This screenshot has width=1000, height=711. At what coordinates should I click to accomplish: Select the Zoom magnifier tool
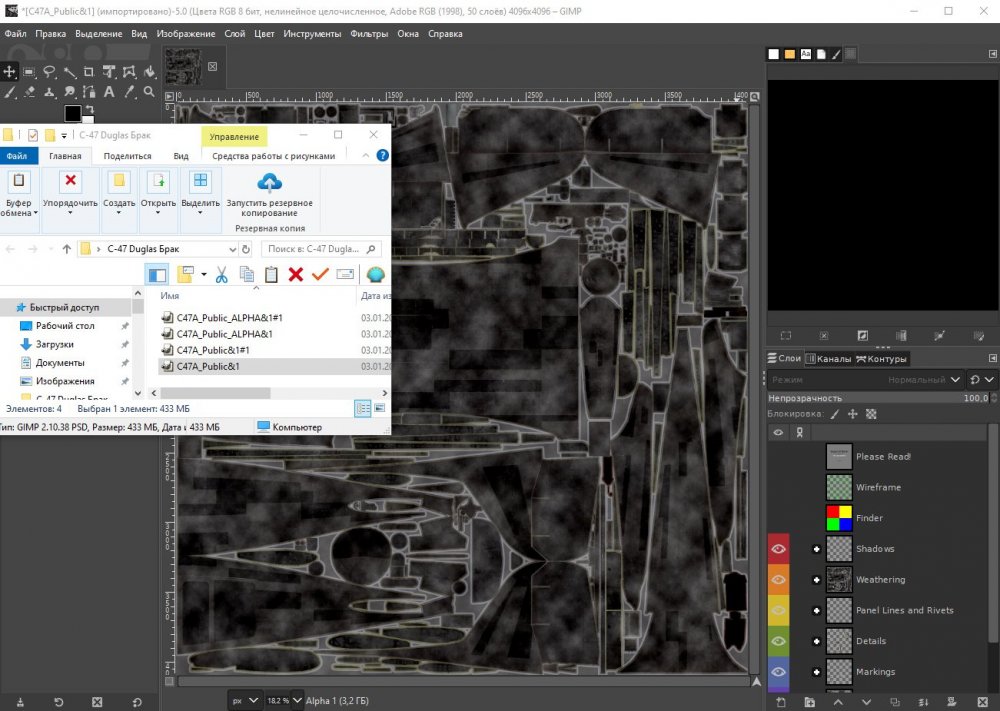point(149,92)
